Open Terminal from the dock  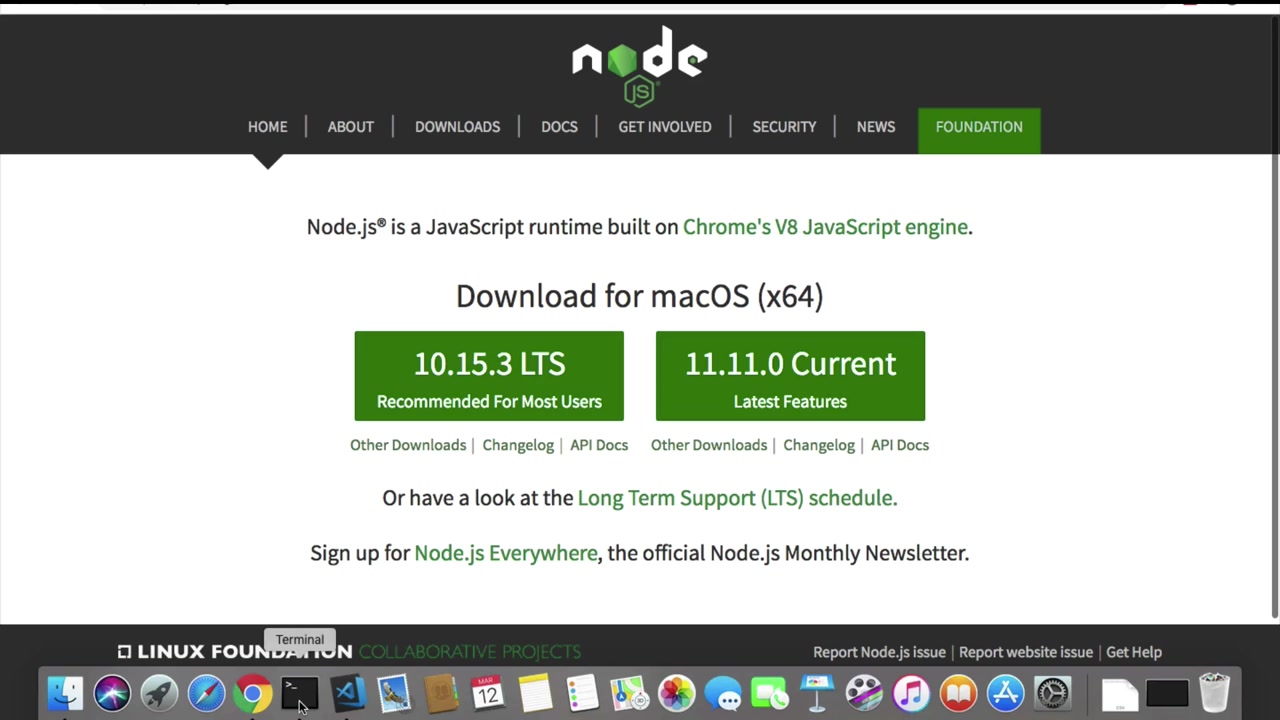coord(300,693)
